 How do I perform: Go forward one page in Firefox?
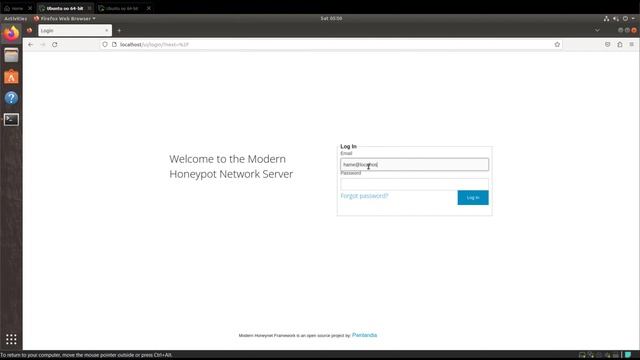pos(42,44)
